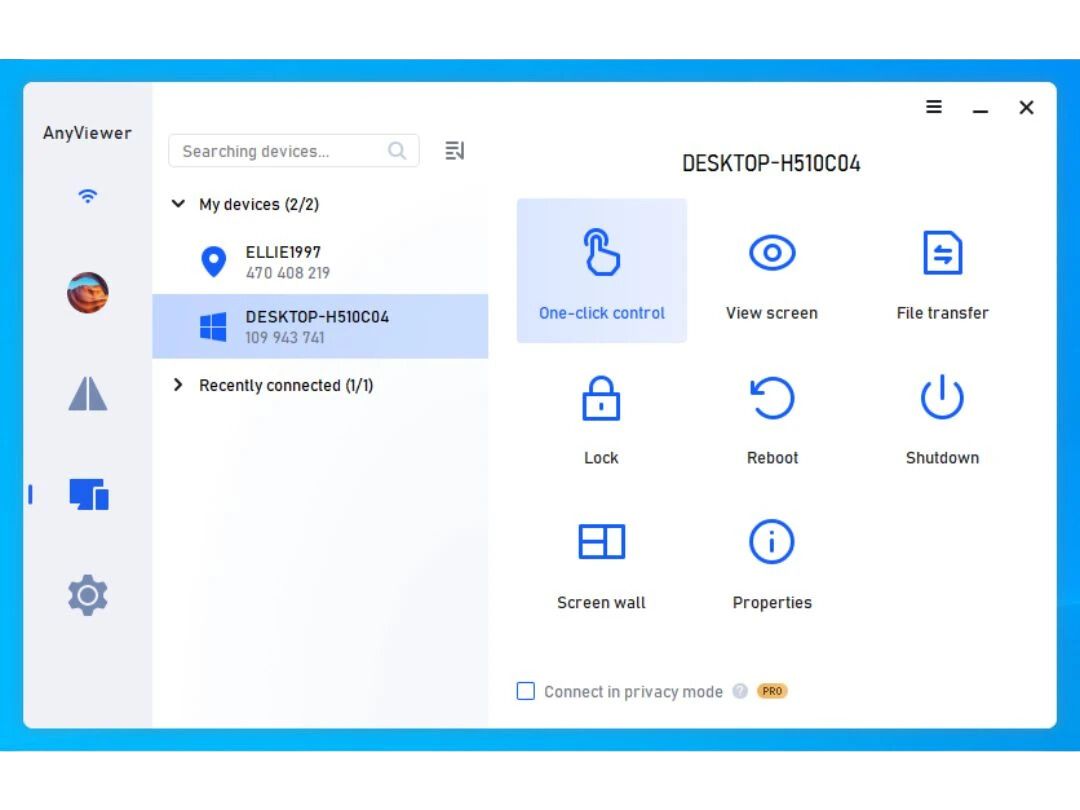
Task: Select the DESKTOP-H510C04 device in list
Action: (320, 326)
